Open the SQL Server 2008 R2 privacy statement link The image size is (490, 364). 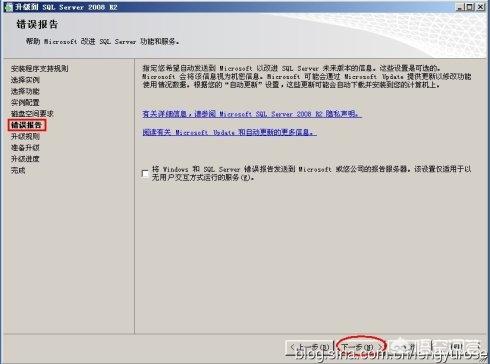252,114
